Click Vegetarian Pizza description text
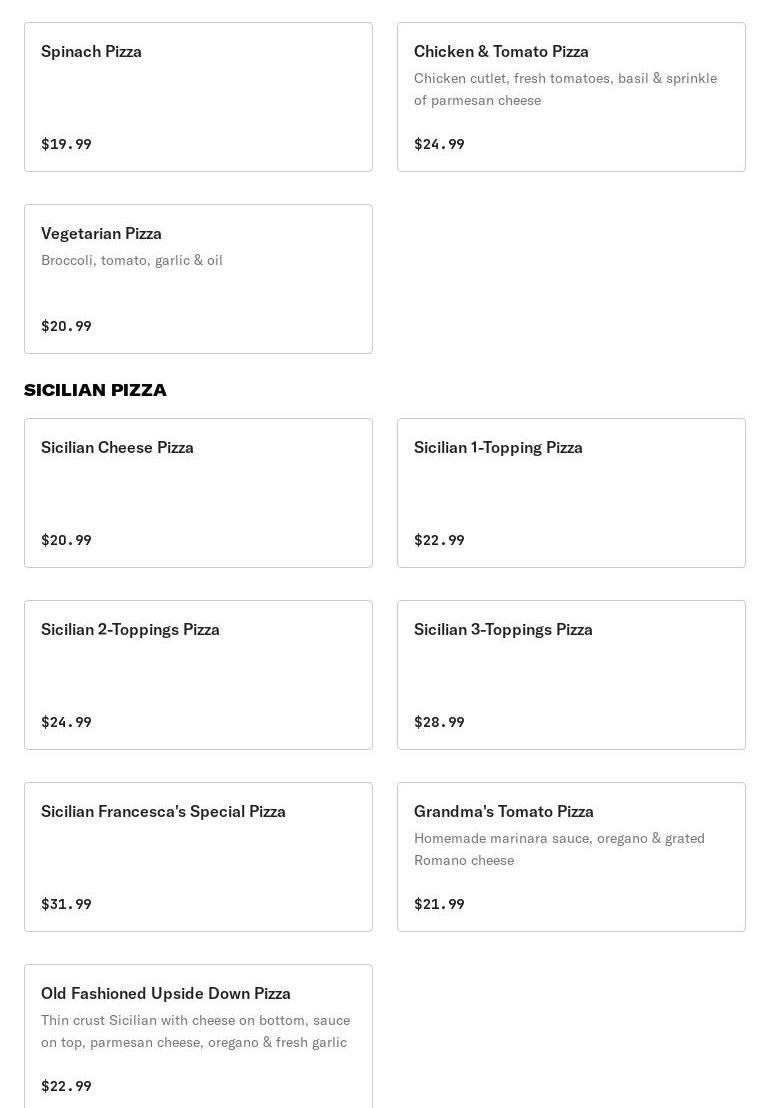Image resolution: width=770 pixels, height=1108 pixels. 131,260
